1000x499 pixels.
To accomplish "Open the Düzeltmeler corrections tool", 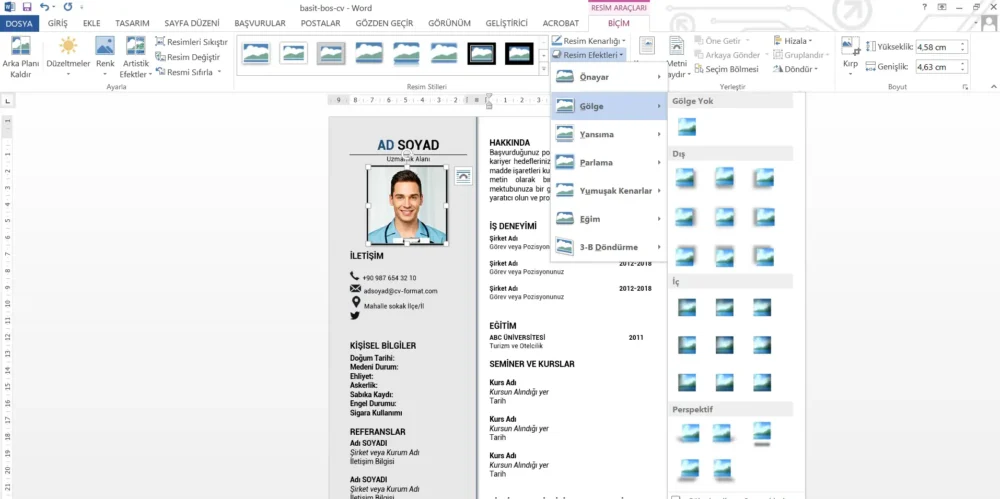I will [68, 57].
